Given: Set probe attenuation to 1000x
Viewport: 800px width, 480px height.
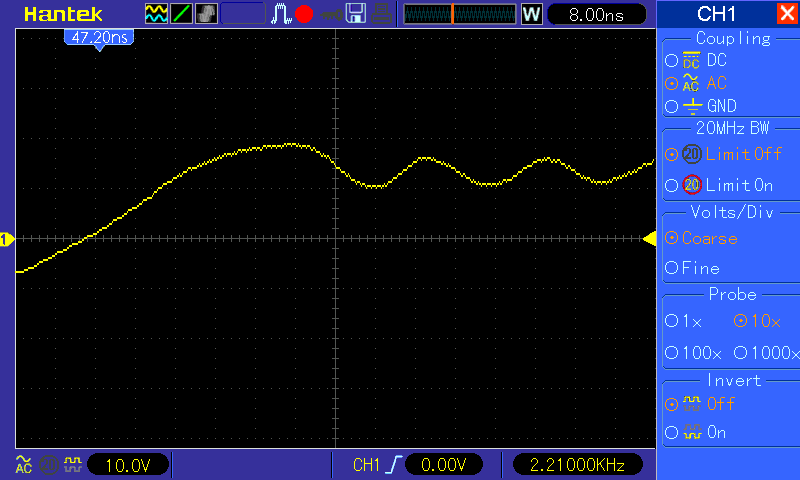Looking at the screenshot, I should point(740,352).
